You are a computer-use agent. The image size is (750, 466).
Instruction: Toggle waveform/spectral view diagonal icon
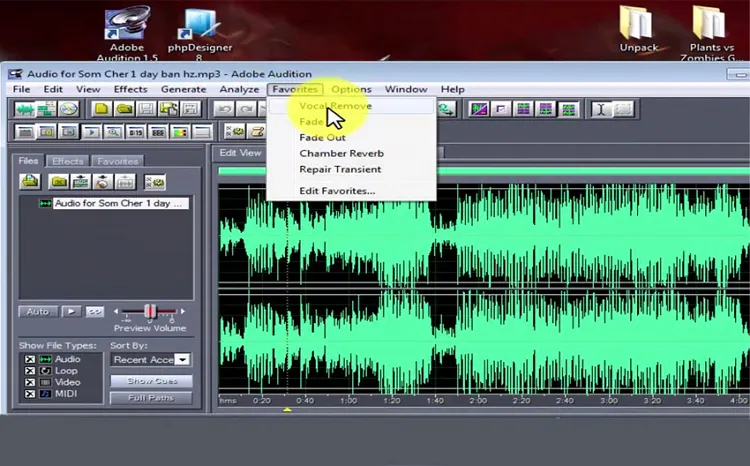click(479, 110)
